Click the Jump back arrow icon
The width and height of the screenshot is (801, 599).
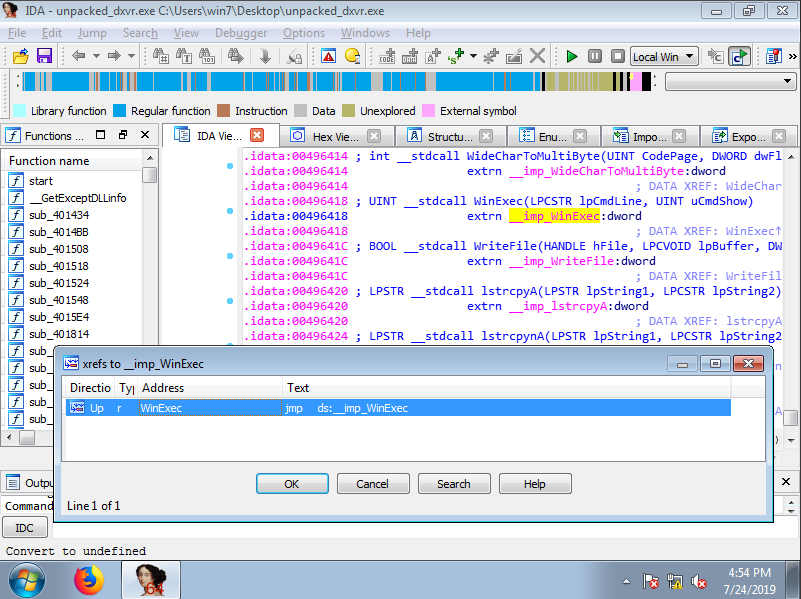79,56
